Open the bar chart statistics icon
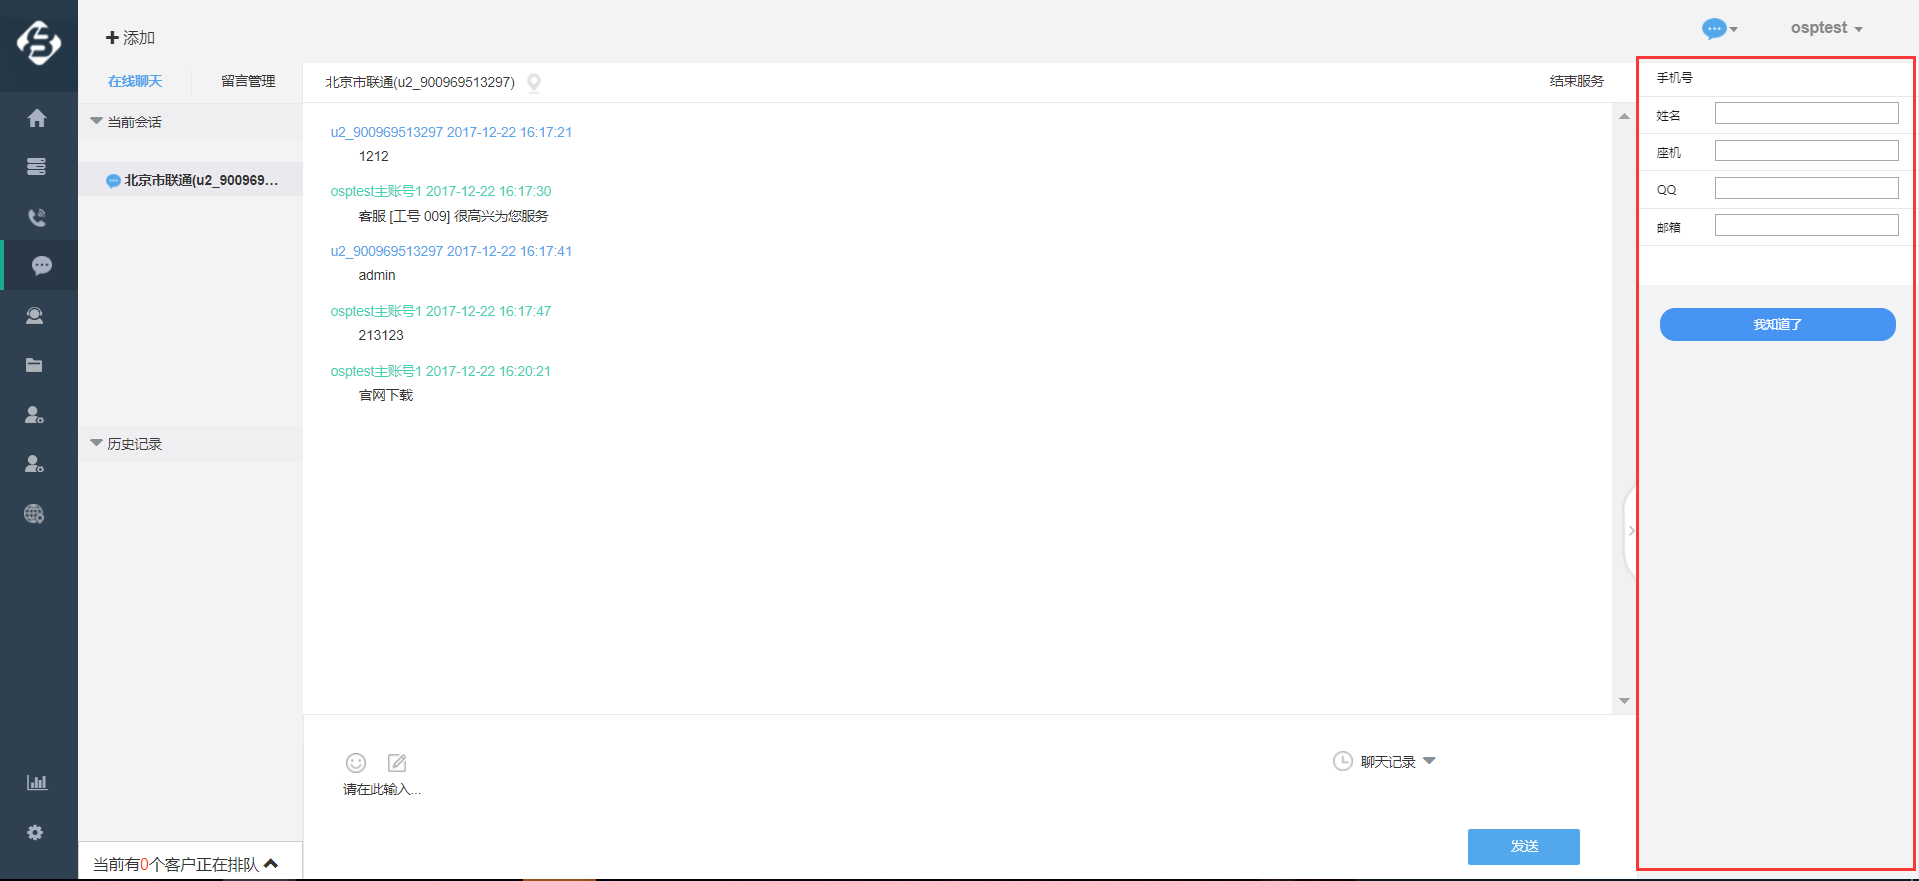Image resolution: width=1919 pixels, height=881 pixels. click(x=37, y=782)
